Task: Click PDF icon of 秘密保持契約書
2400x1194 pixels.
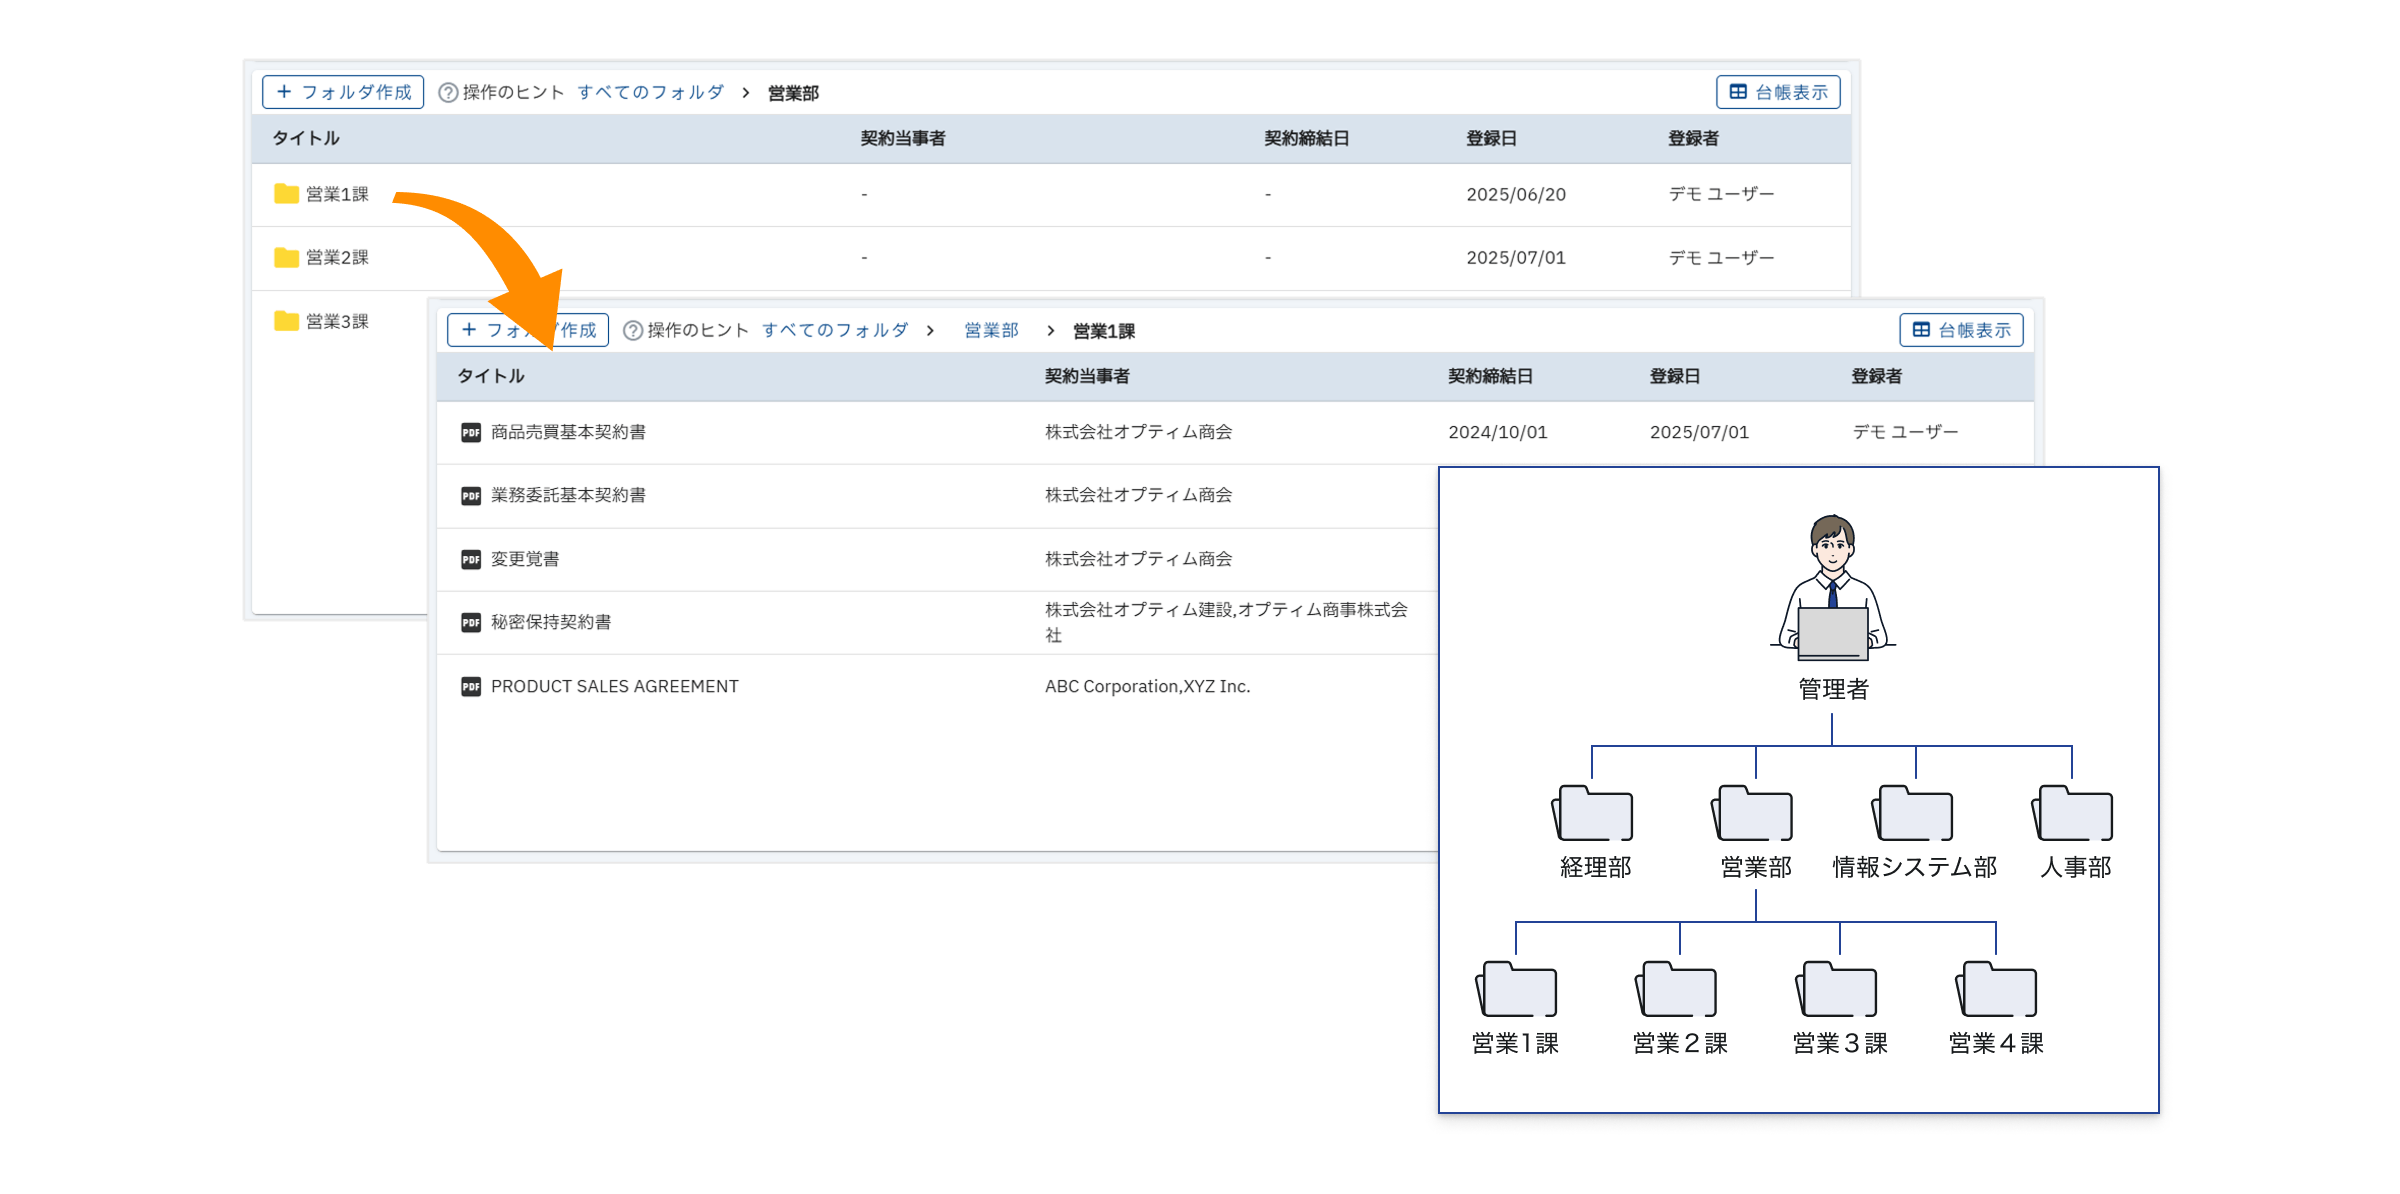Action: (x=471, y=623)
